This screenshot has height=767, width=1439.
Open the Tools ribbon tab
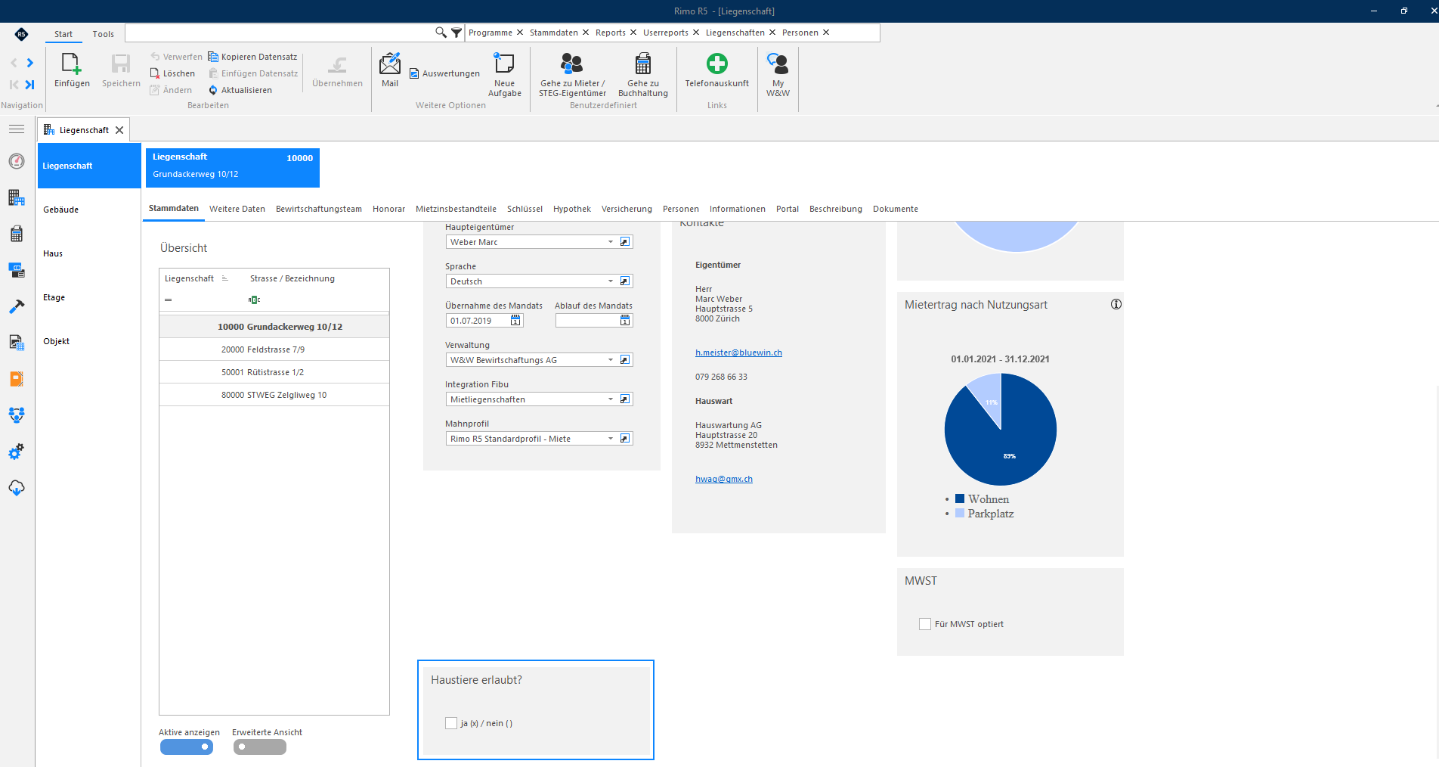pos(103,34)
